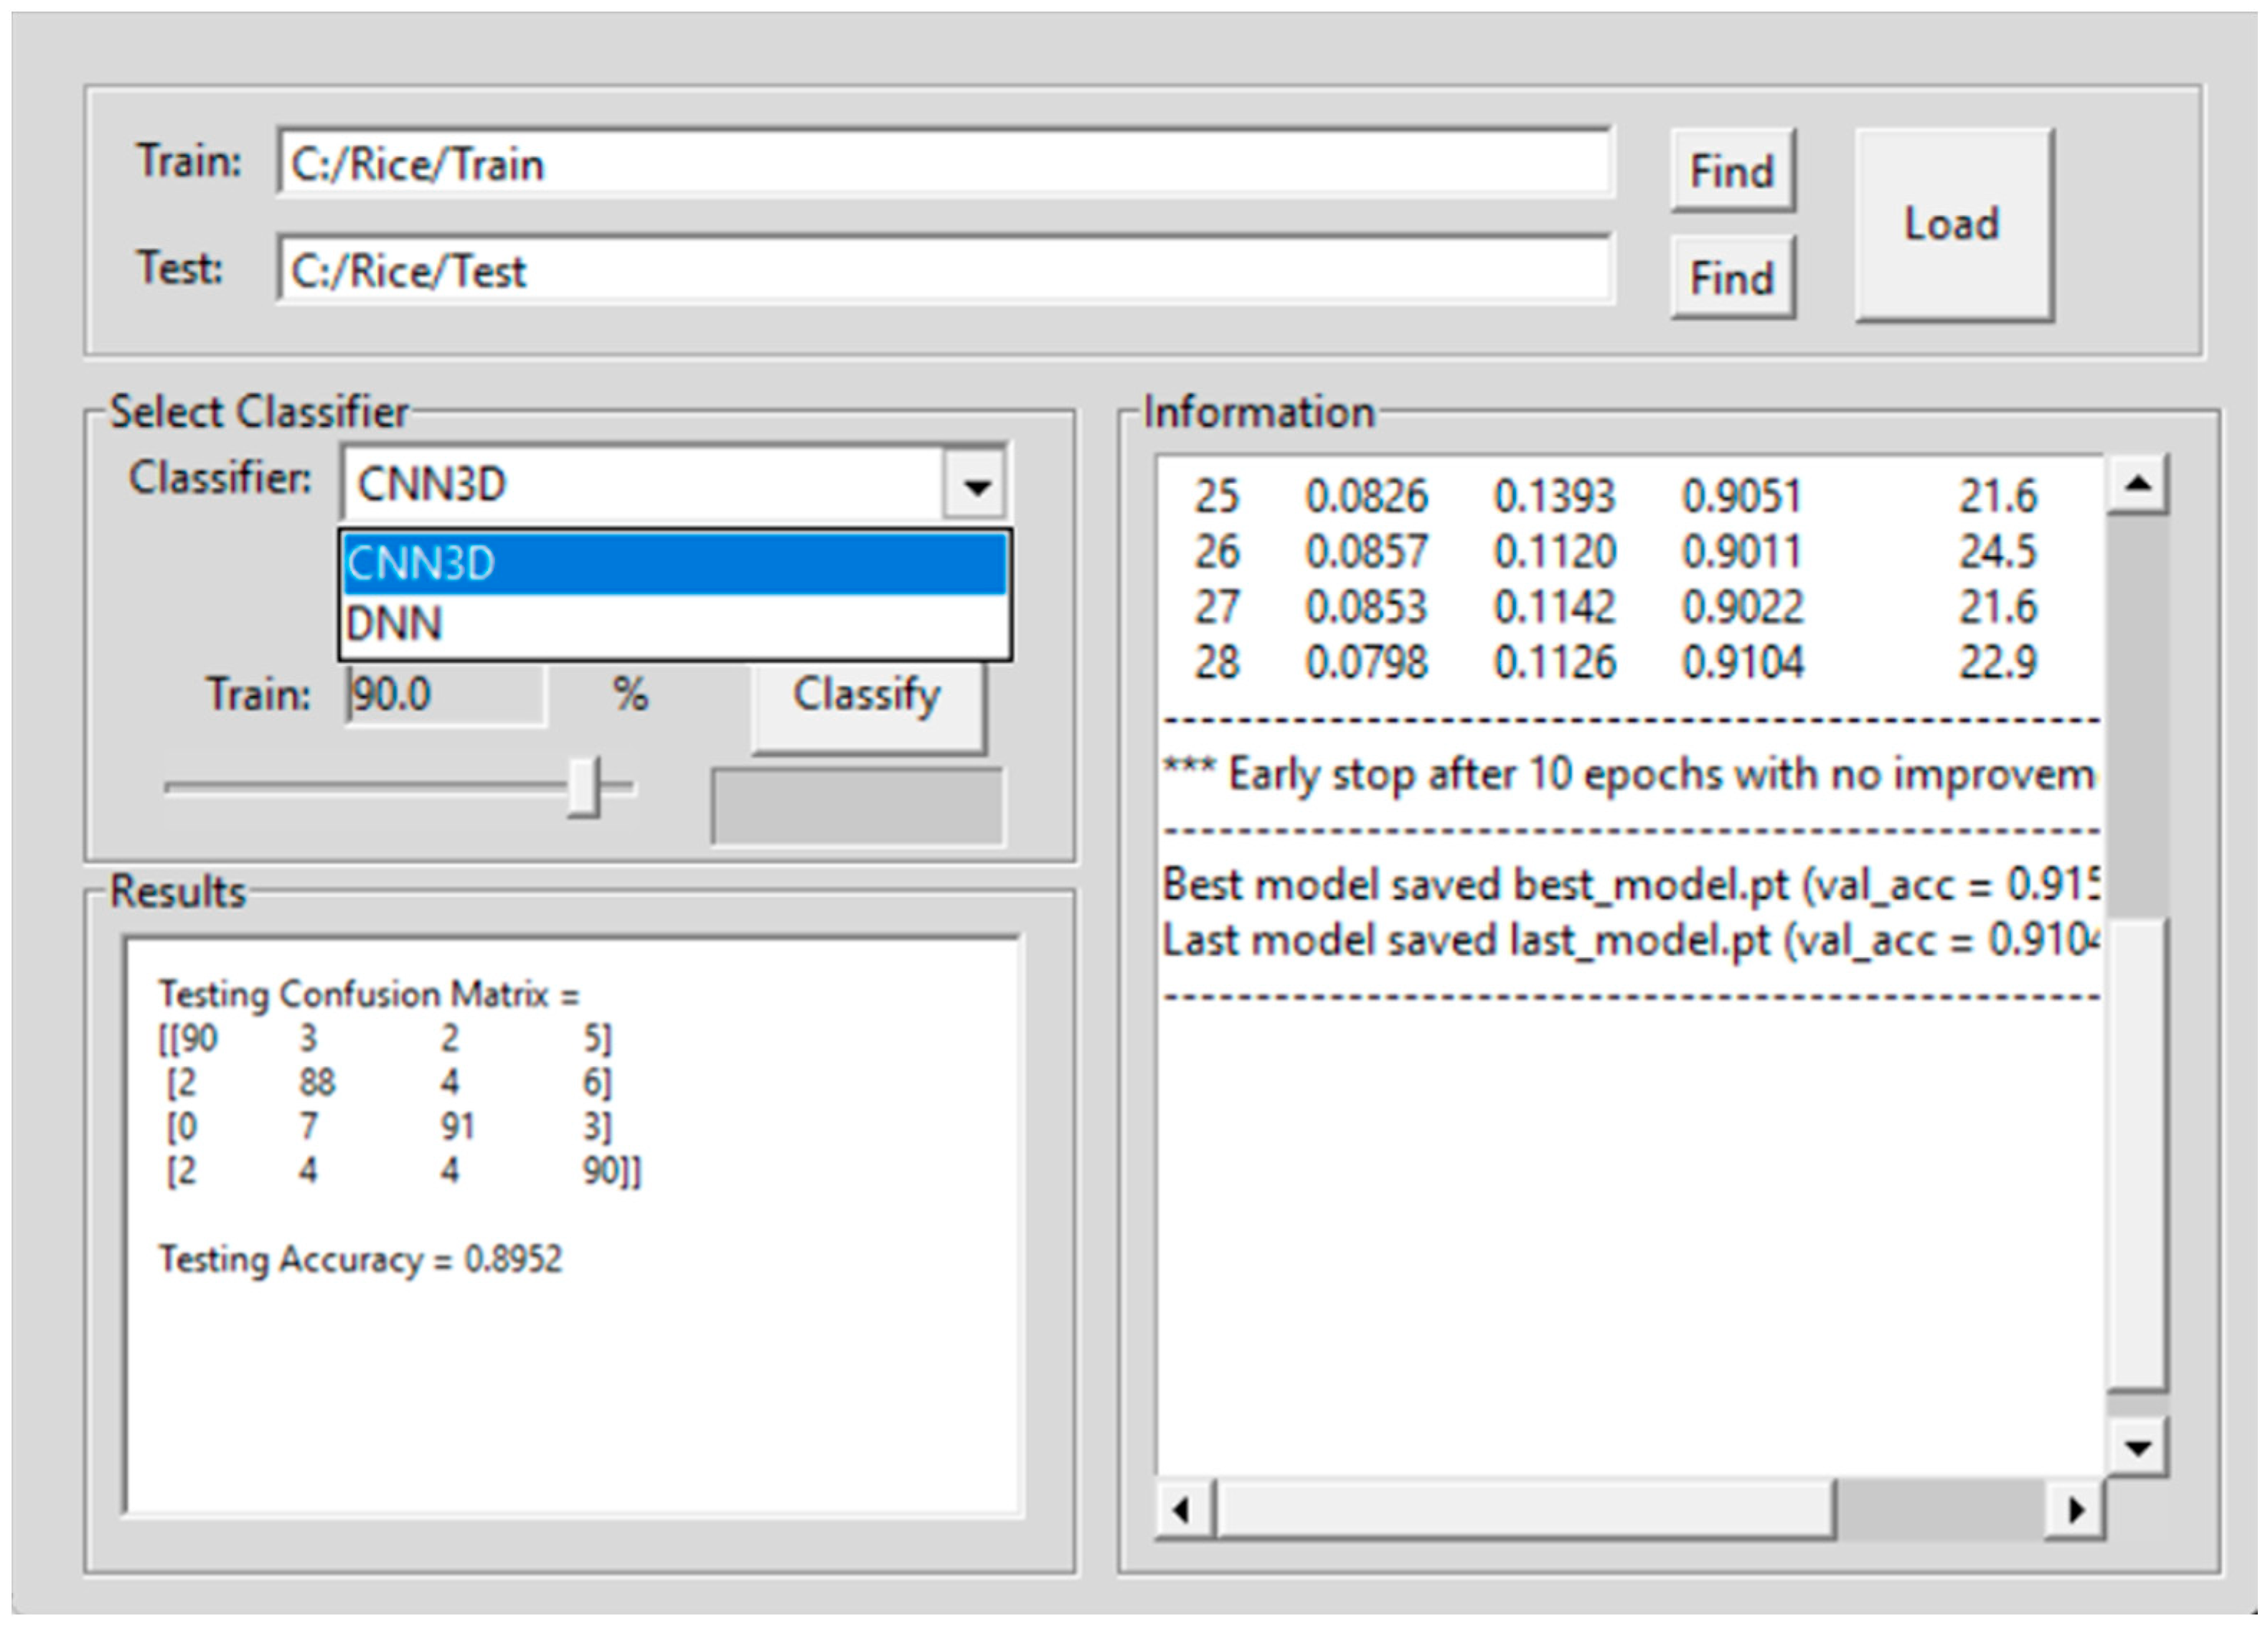Click the Train percentage field showing 90.0

[x=445, y=695]
